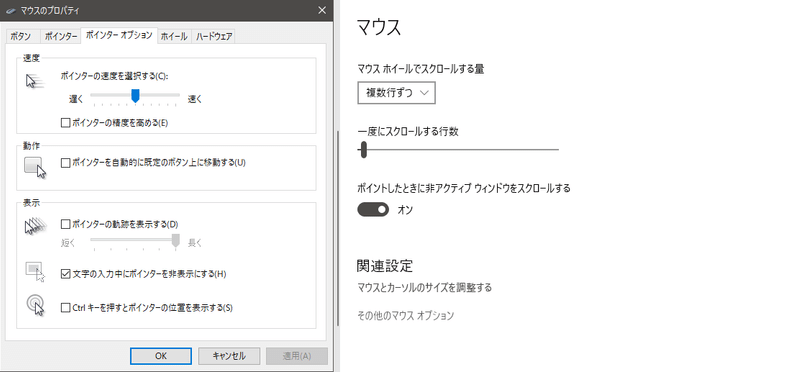Click the 長く label by trail slider

[195, 243]
